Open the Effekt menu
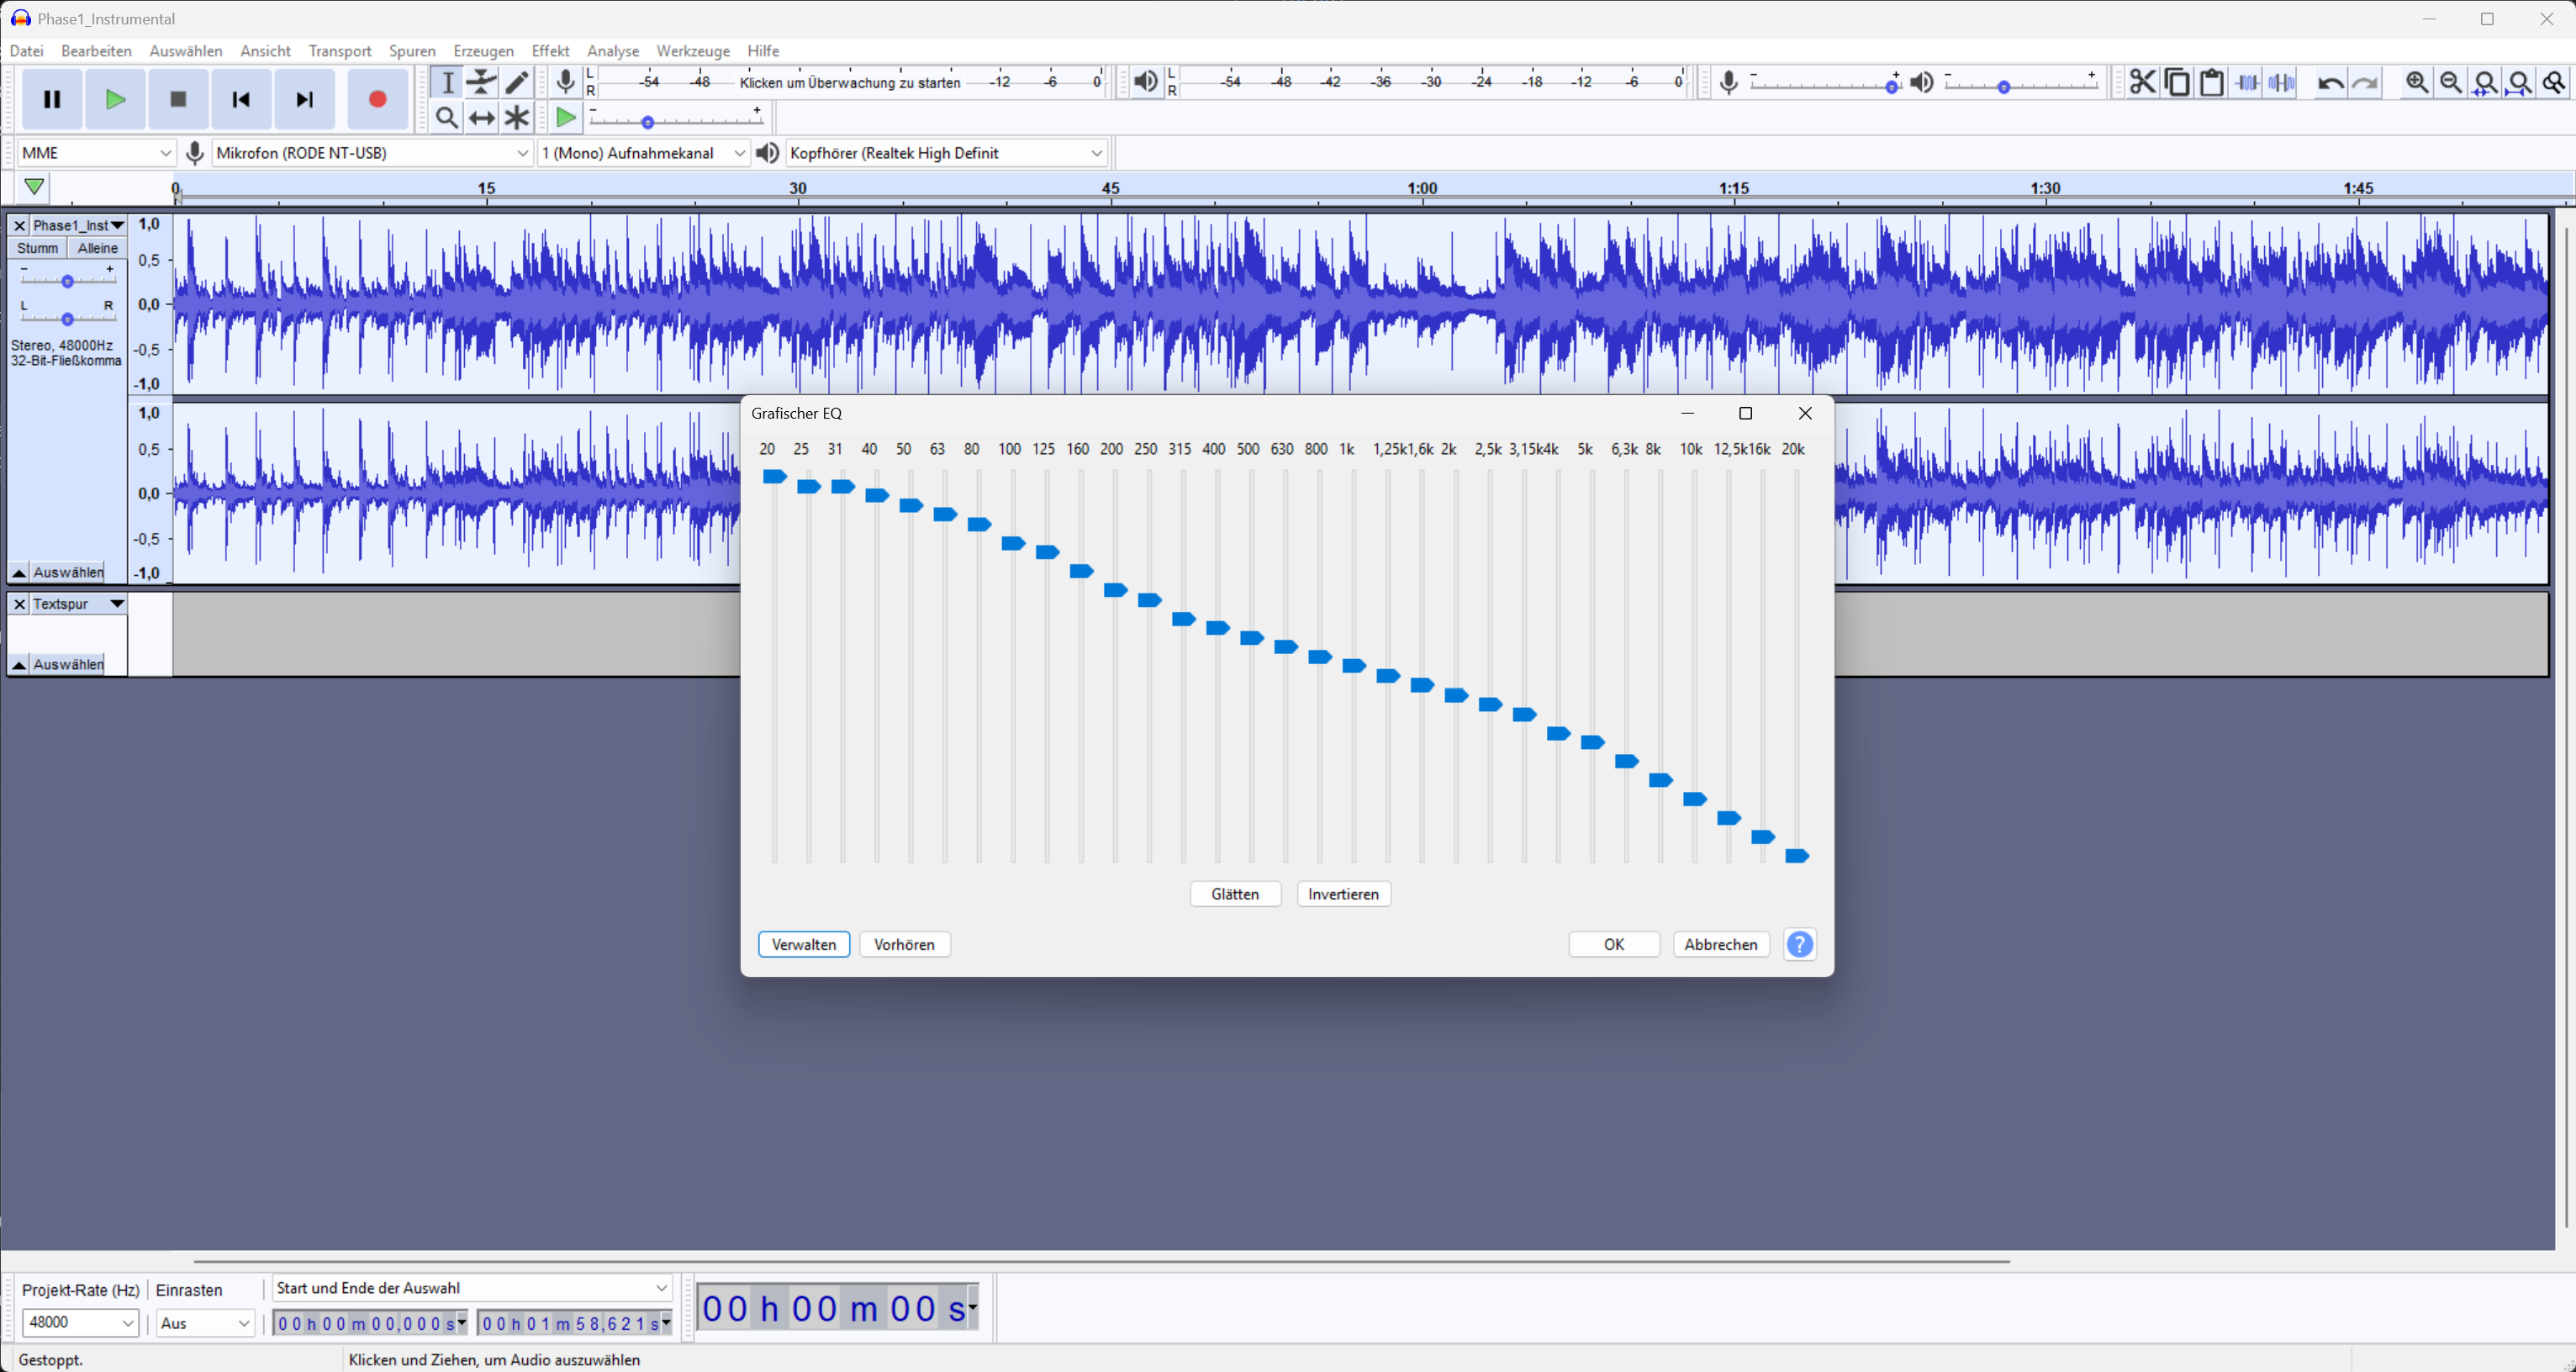Viewport: 2576px width, 1372px height. [x=550, y=51]
